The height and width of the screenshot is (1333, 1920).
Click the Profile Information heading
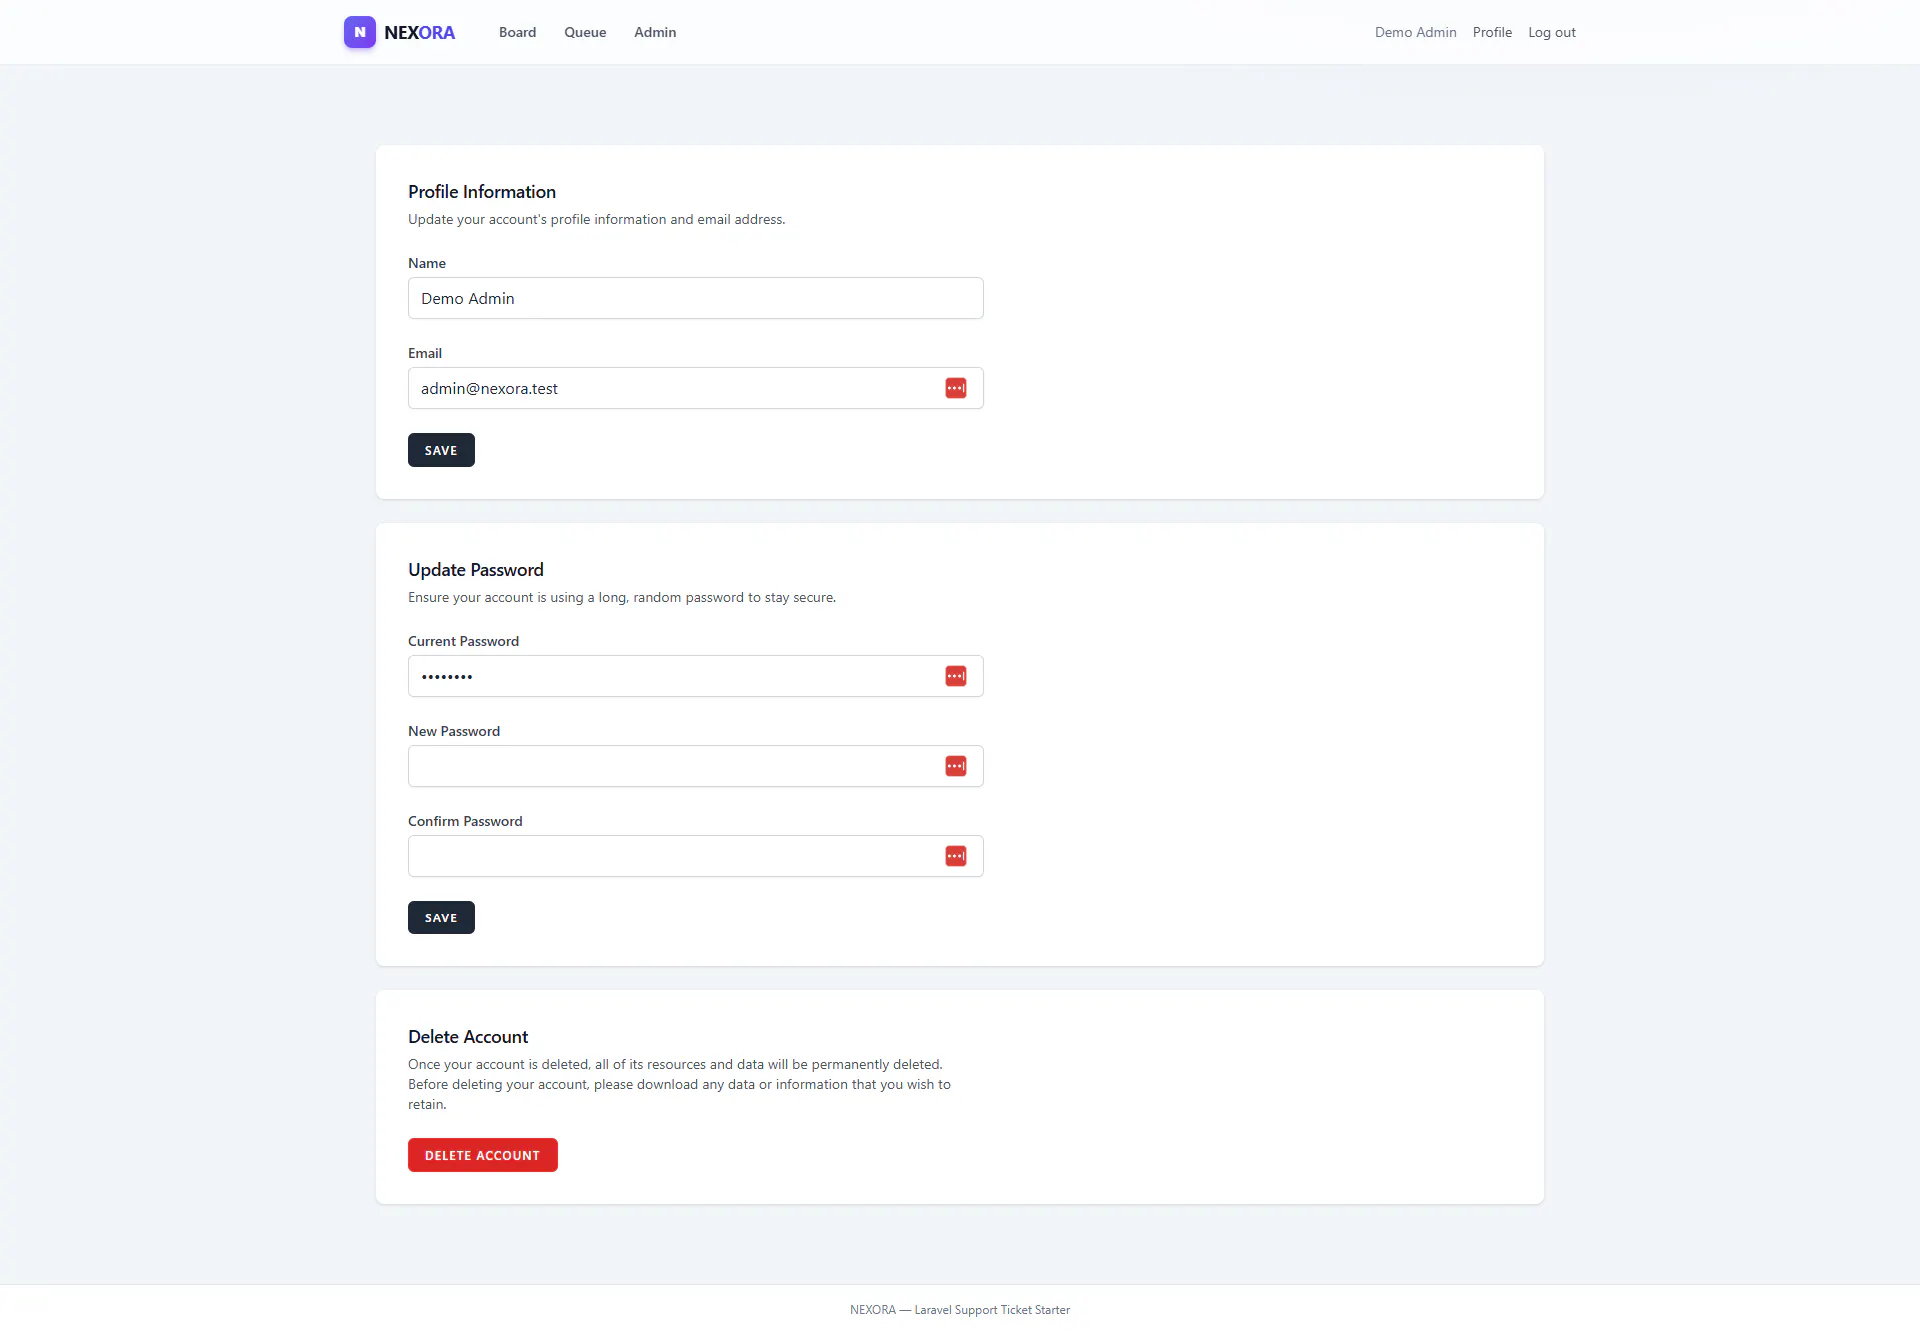coord(482,192)
